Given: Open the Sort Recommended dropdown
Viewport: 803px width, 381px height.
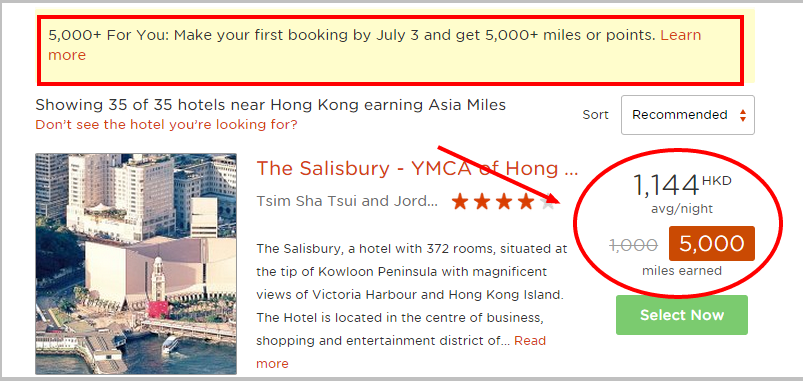Looking at the screenshot, I should pos(688,115).
